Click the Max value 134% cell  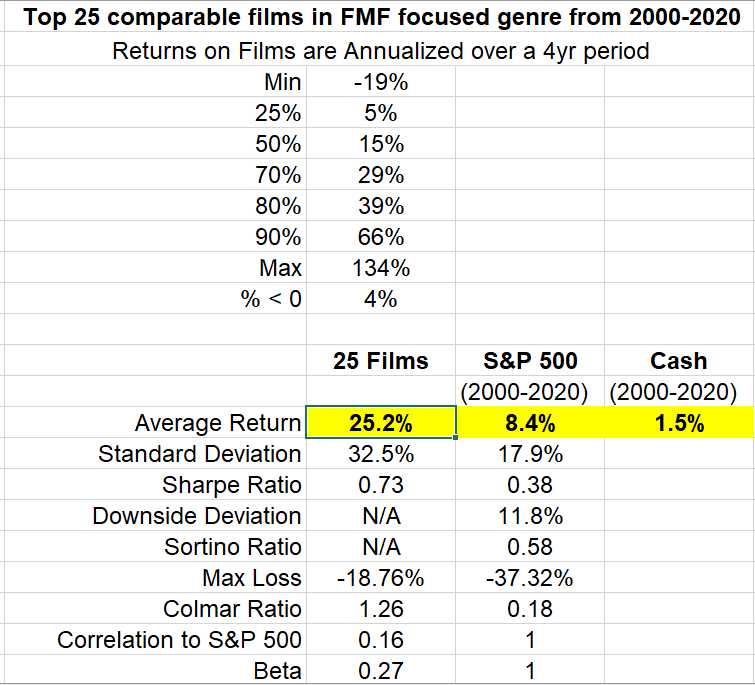click(x=380, y=268)
